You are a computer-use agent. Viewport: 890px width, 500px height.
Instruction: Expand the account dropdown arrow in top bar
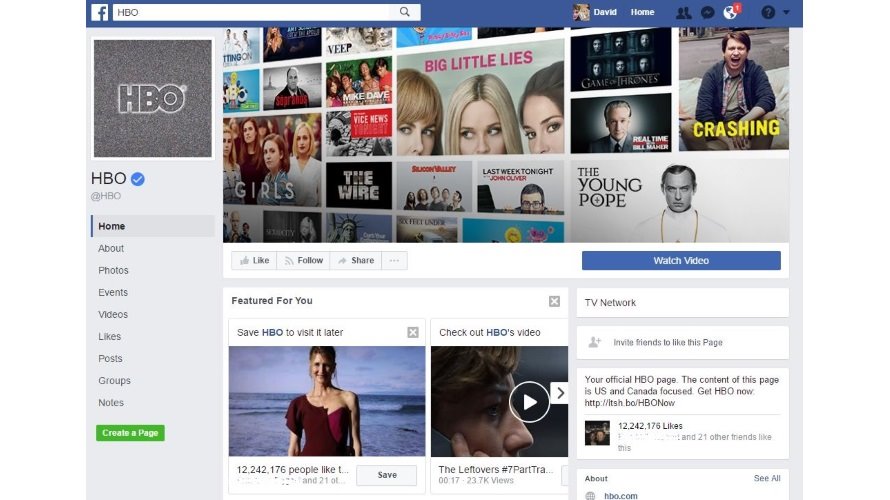786,12
